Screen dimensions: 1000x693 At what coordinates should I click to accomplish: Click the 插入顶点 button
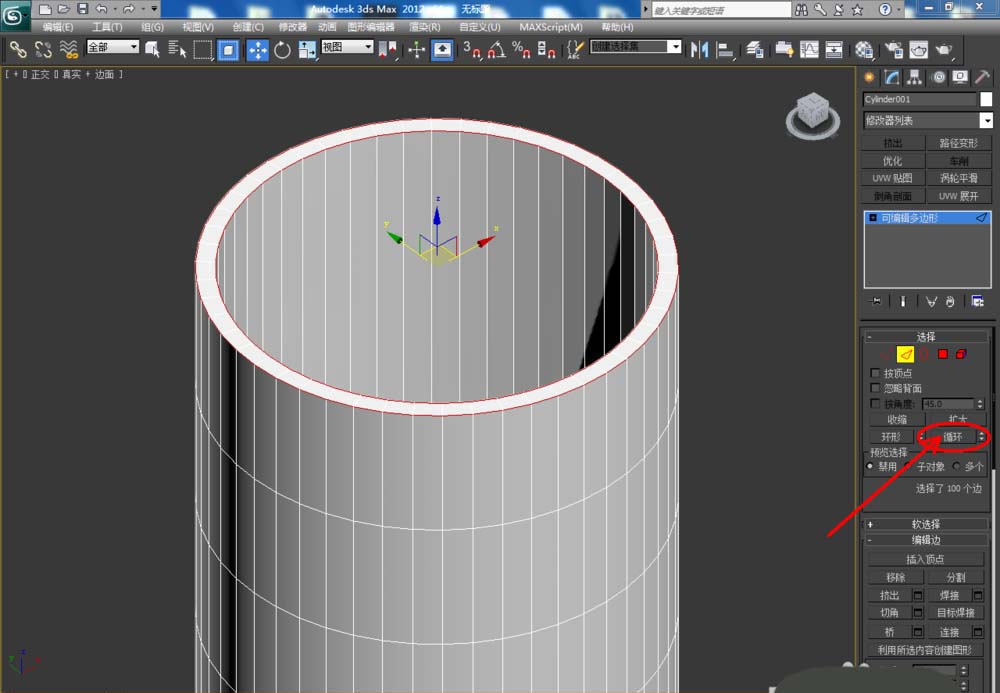925,559
